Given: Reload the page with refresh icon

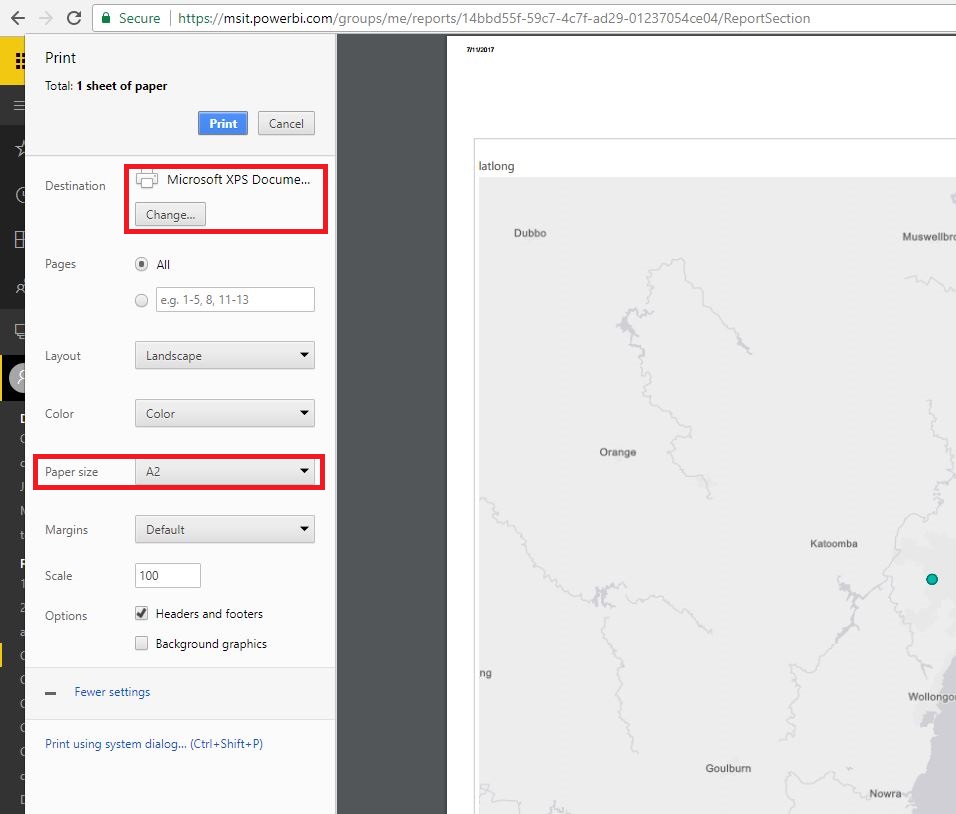Looking at the screenshot, I should click(74, 18).
